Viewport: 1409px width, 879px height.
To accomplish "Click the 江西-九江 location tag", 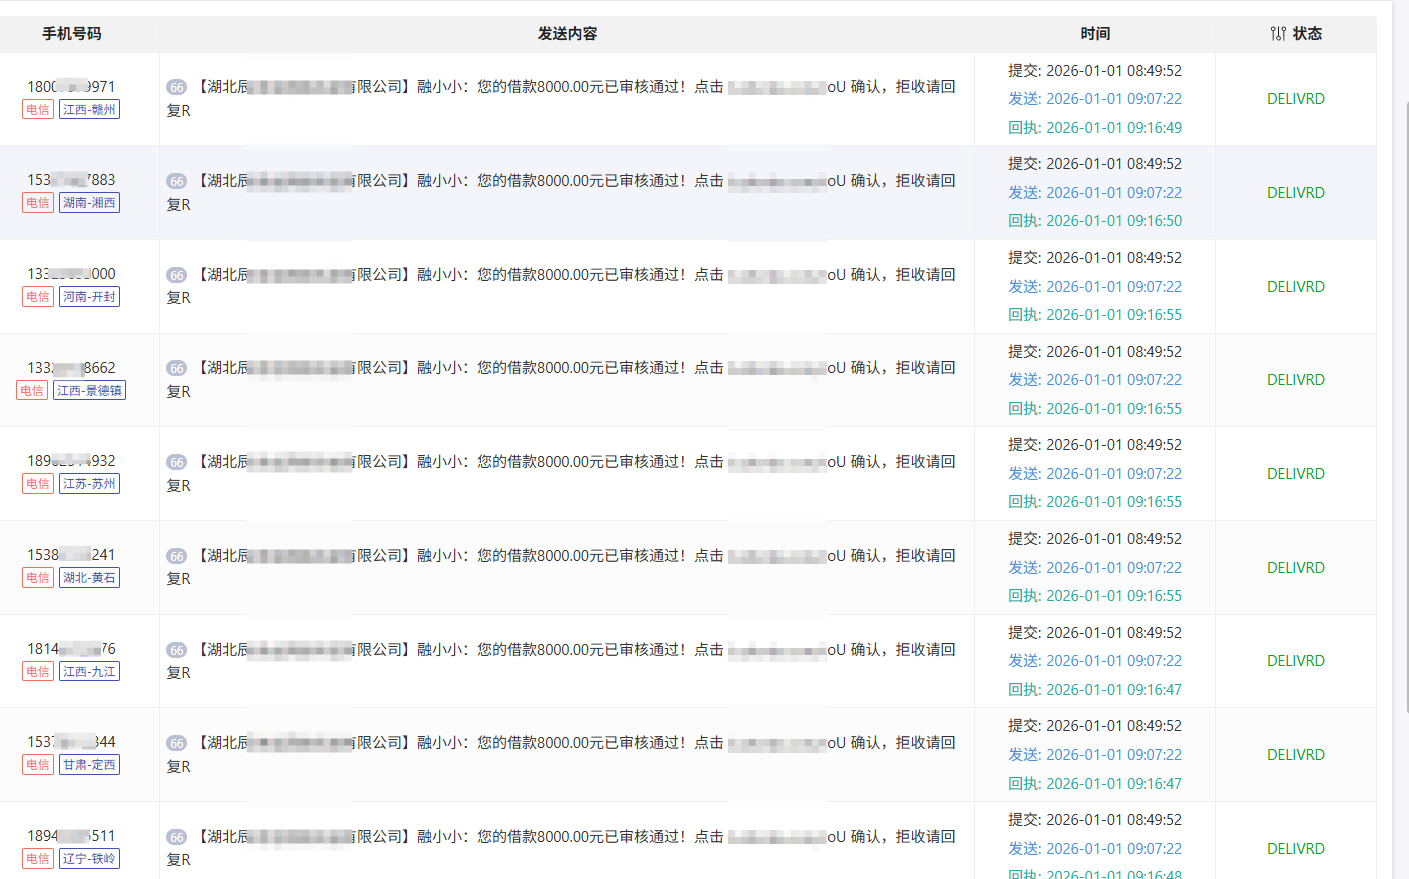I will point(89,672).
